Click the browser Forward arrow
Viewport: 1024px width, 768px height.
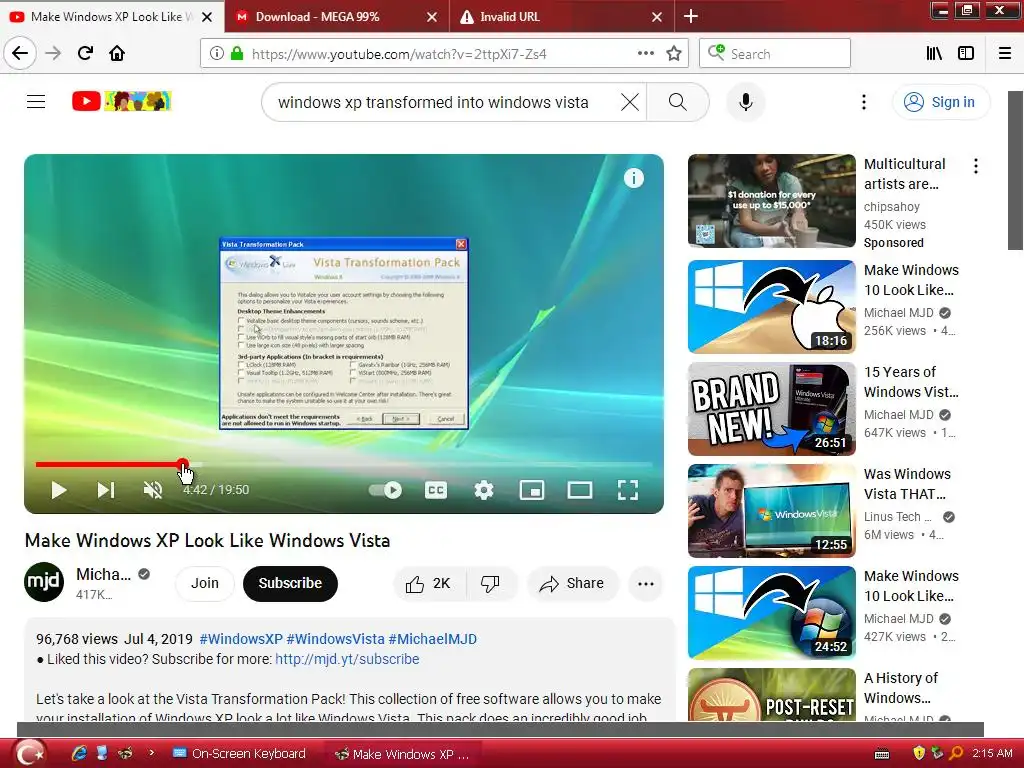(x=53, y=53)
